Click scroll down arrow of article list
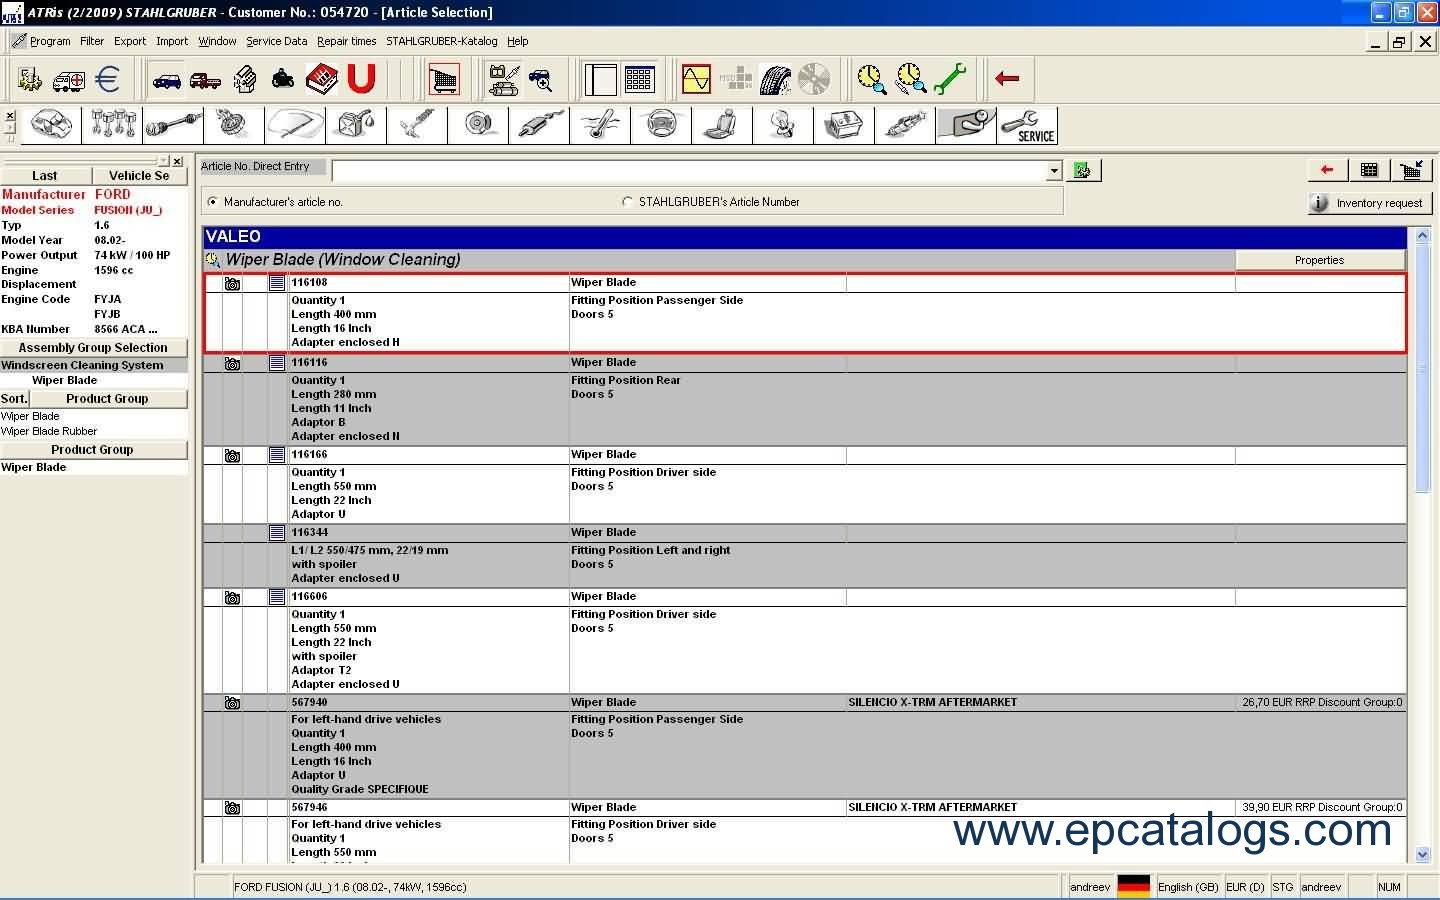This screenshot has width=1440, height=900. pyautogui.click(x=1422, y=854)
